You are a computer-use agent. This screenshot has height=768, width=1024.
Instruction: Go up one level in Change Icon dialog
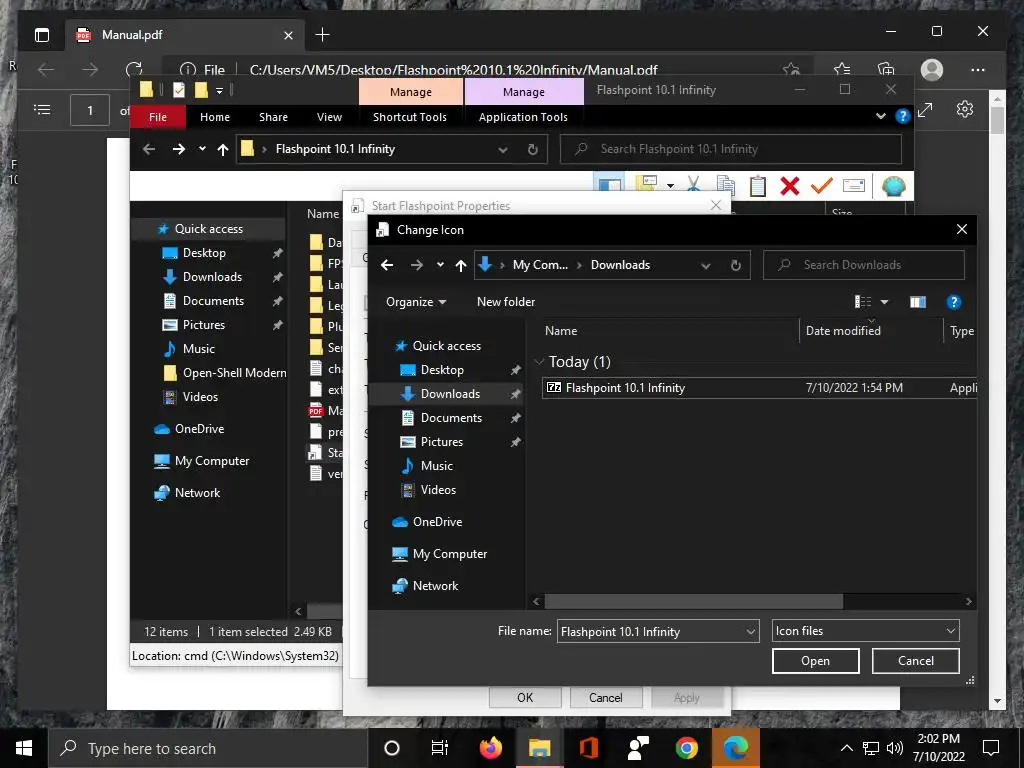click(x=461, y=265)
